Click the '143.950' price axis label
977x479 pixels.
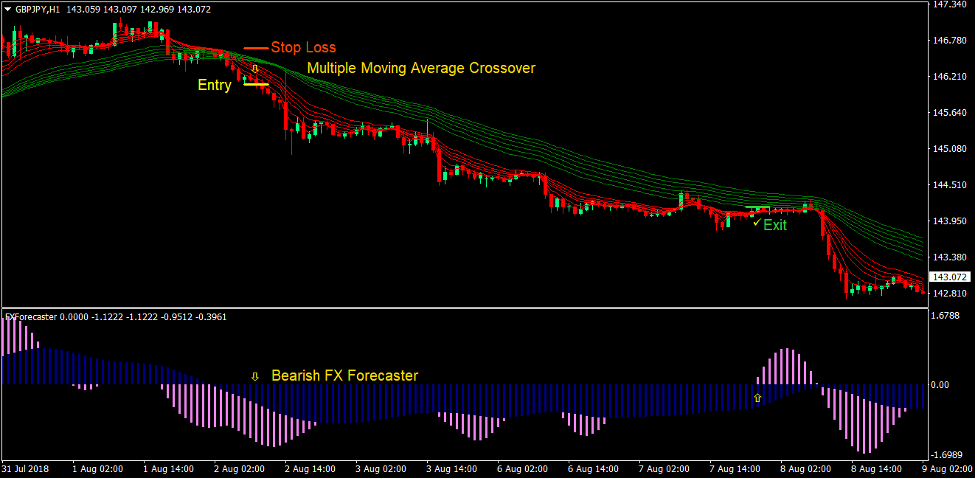pyautogui.click(x=949, y=221)
